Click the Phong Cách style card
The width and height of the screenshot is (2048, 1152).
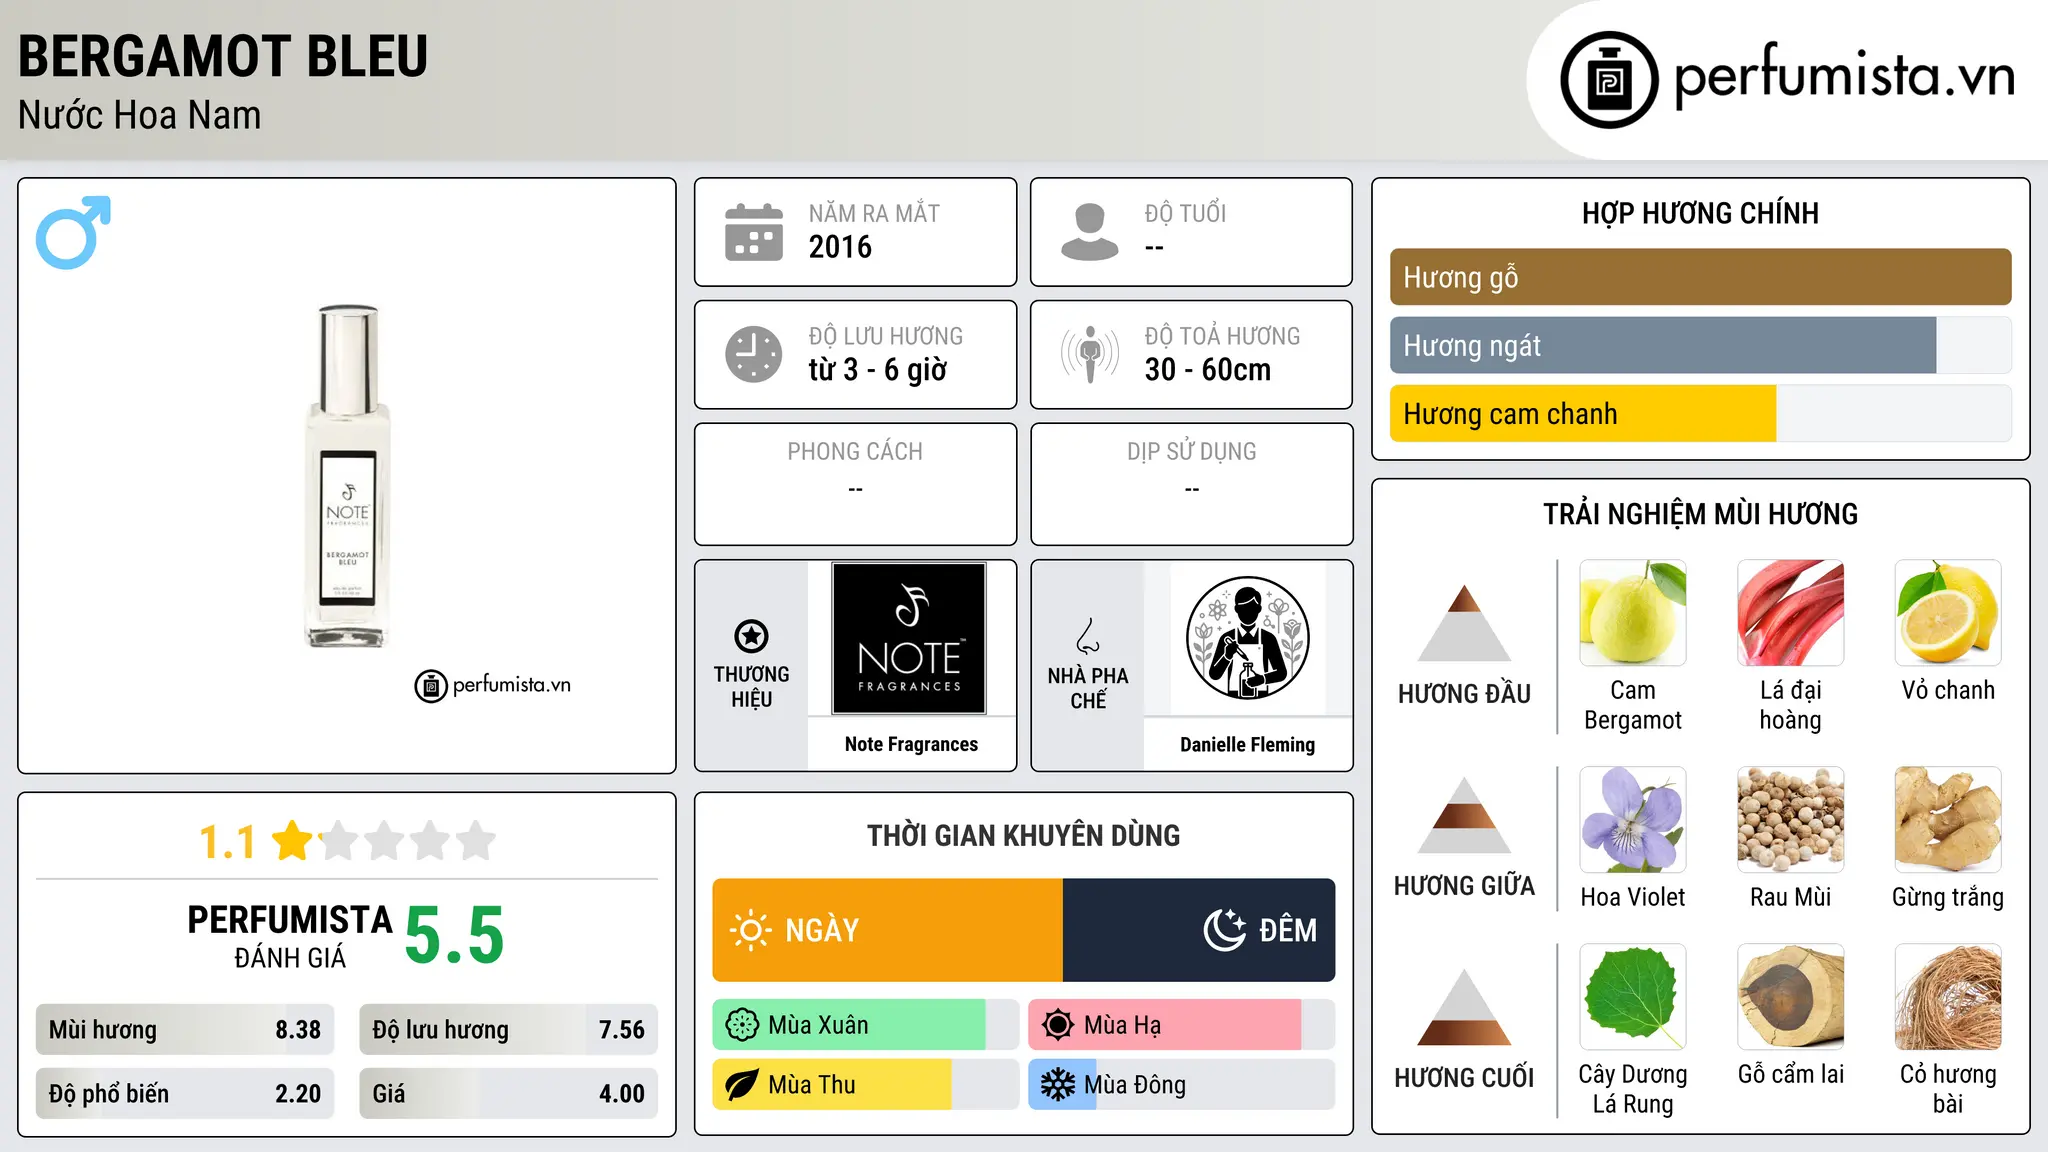[855, 484]
